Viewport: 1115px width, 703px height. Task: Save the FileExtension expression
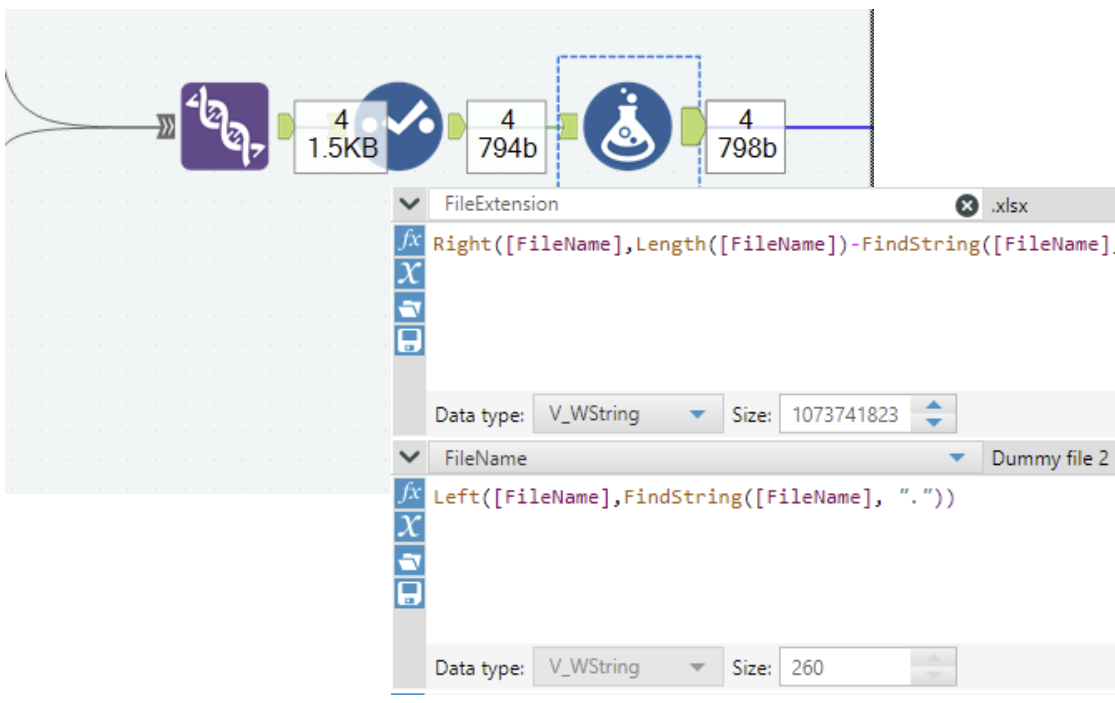point(410,340)
